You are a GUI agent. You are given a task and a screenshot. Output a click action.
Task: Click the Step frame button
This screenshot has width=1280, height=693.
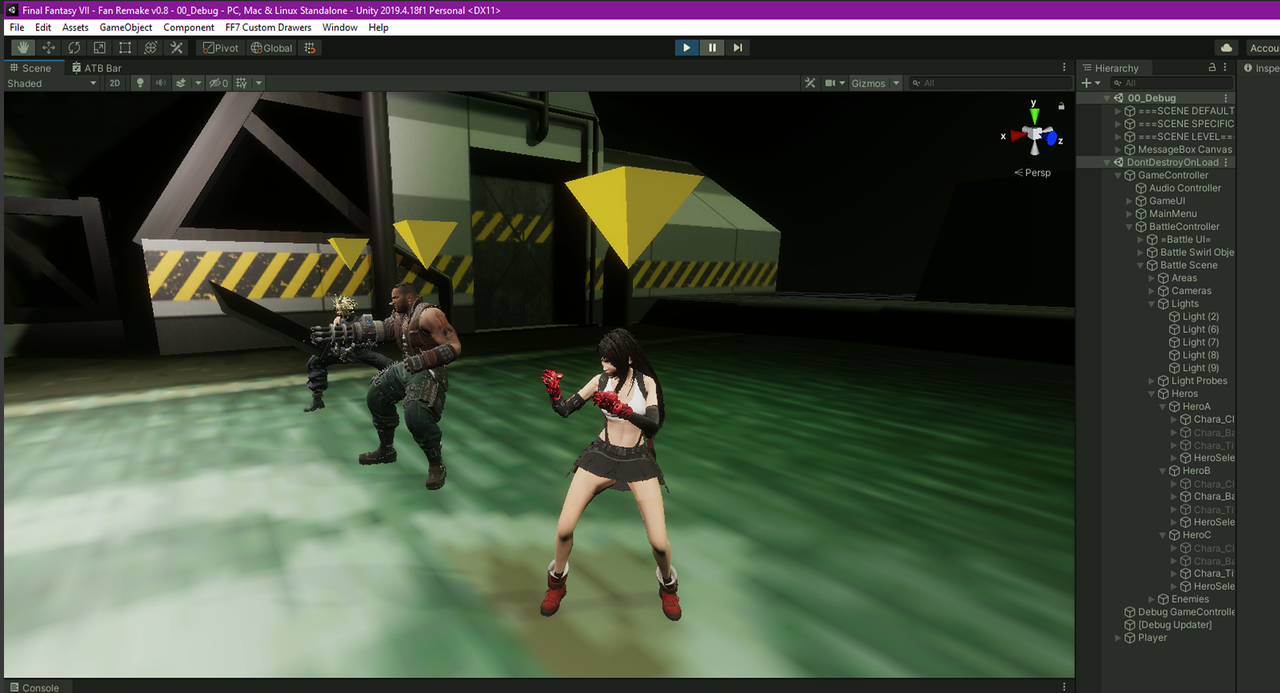(737, 47)
